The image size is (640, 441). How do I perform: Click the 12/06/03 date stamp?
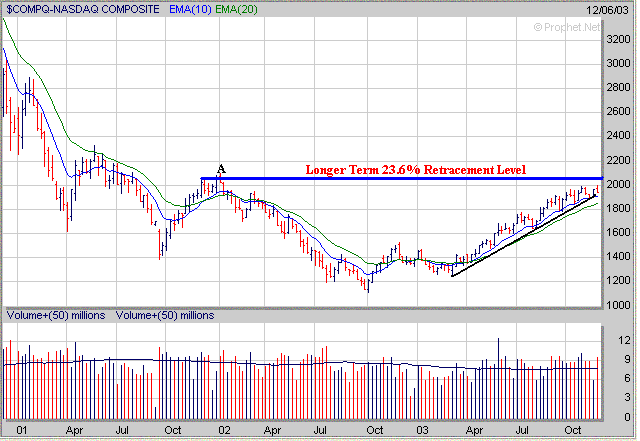607,10
